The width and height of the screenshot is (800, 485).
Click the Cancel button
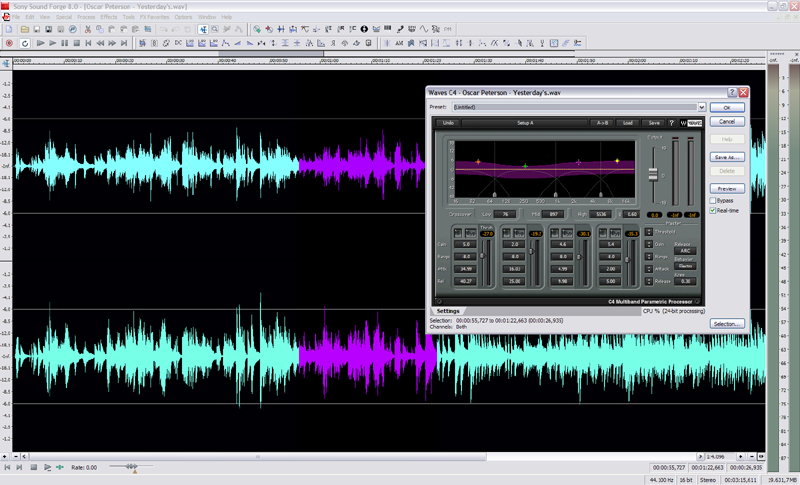tap(727, 121)
